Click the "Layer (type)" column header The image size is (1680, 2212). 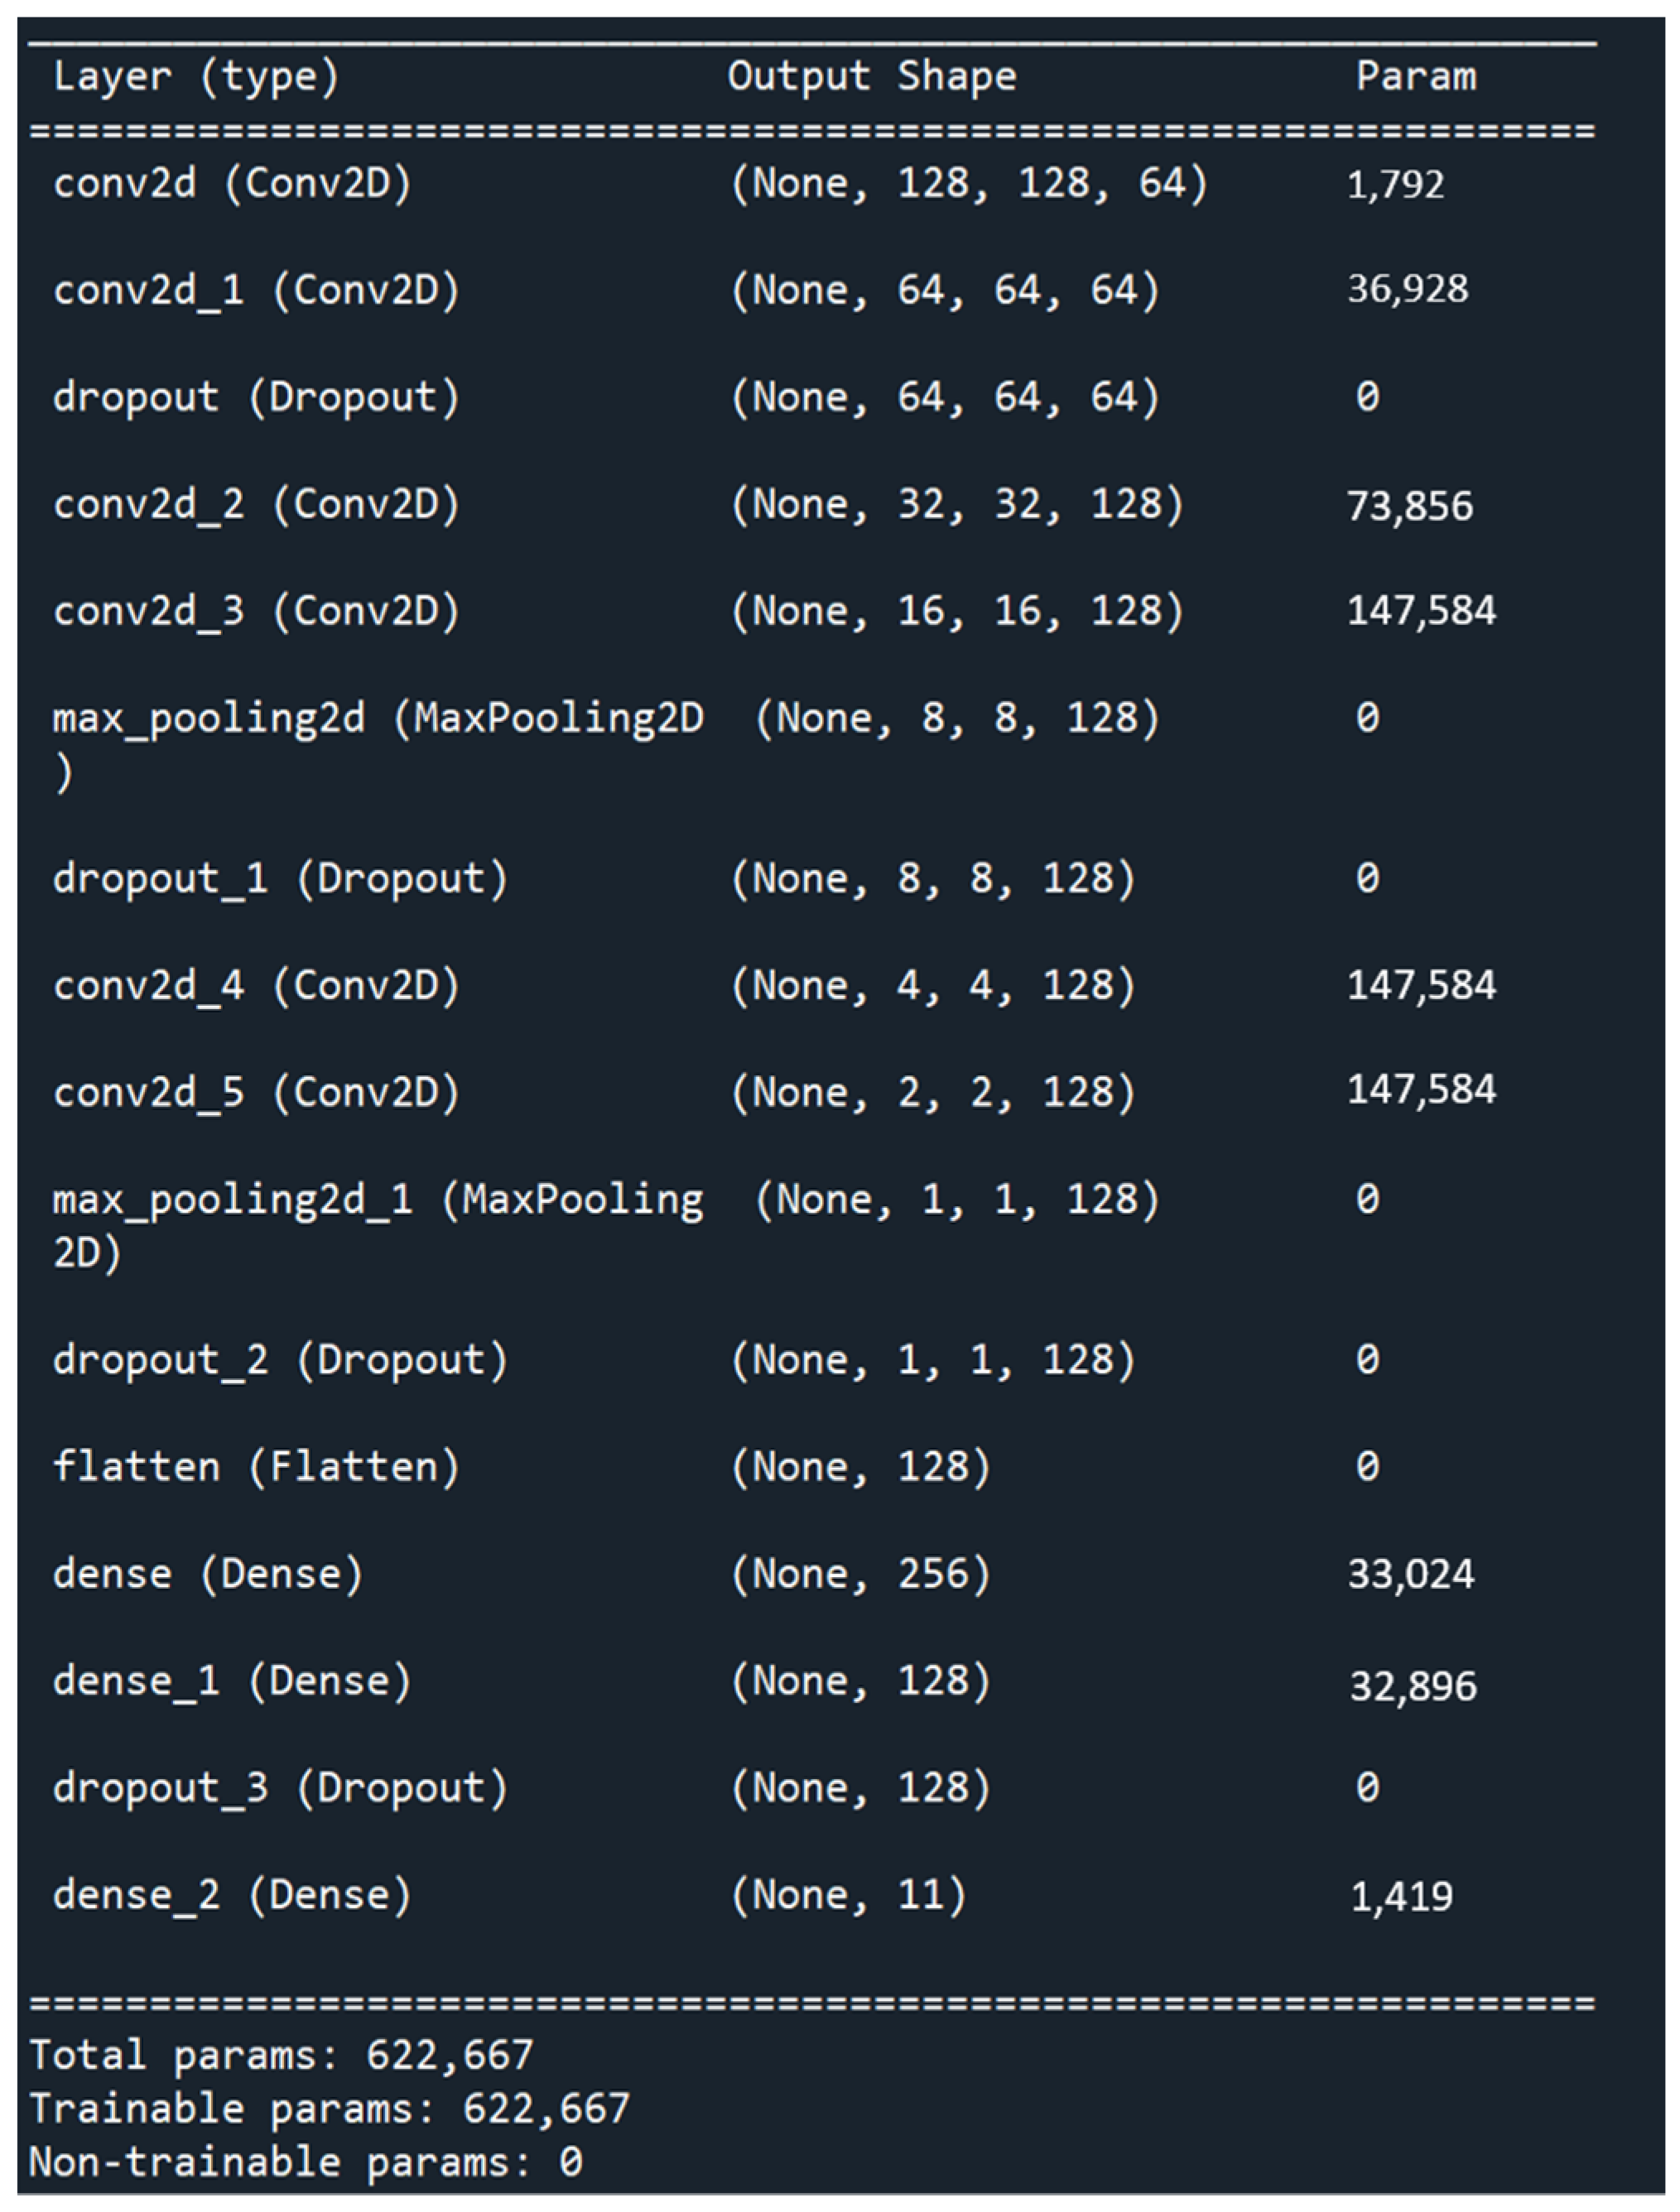[x=196, y=77]
